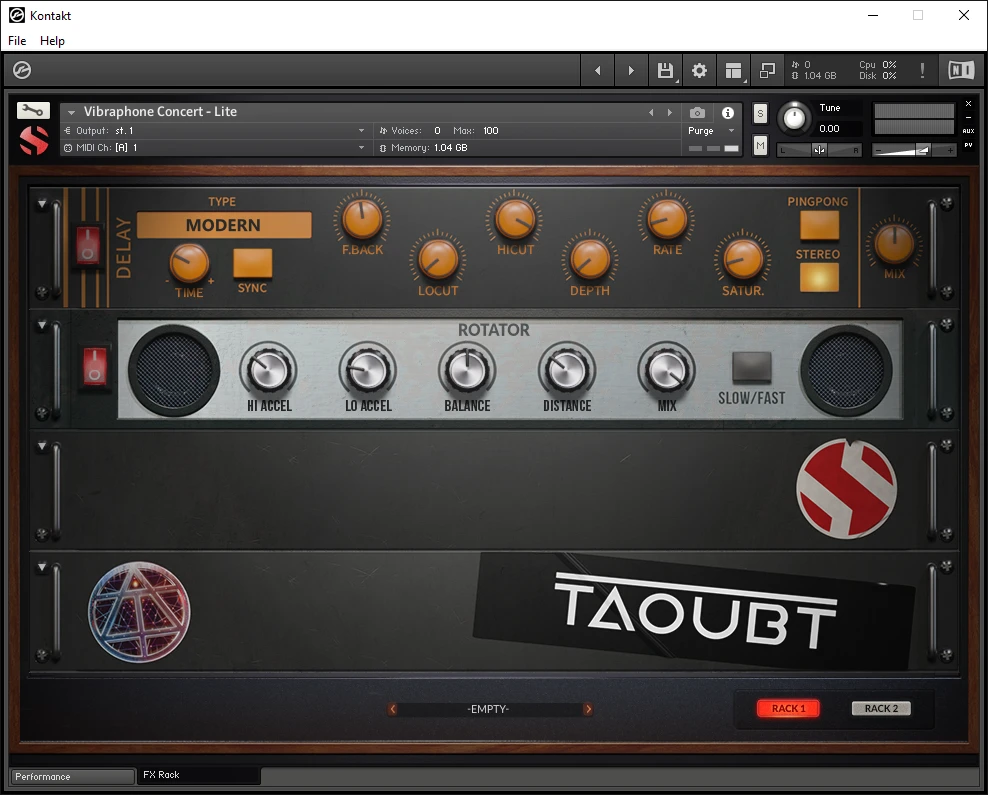Open the workspace layout icon
This screenshot has height=795, width=988.
click(x=733, y=71)
